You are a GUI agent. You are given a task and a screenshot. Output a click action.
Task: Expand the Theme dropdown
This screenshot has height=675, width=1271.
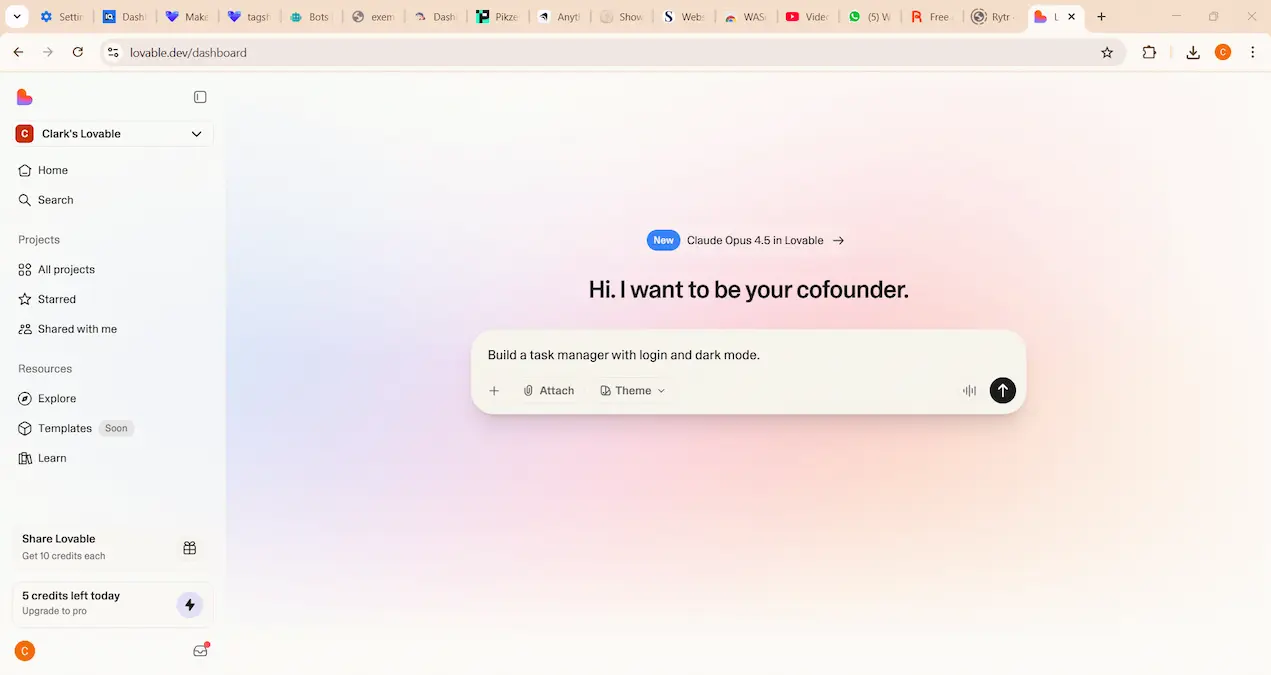click(632, 391)
